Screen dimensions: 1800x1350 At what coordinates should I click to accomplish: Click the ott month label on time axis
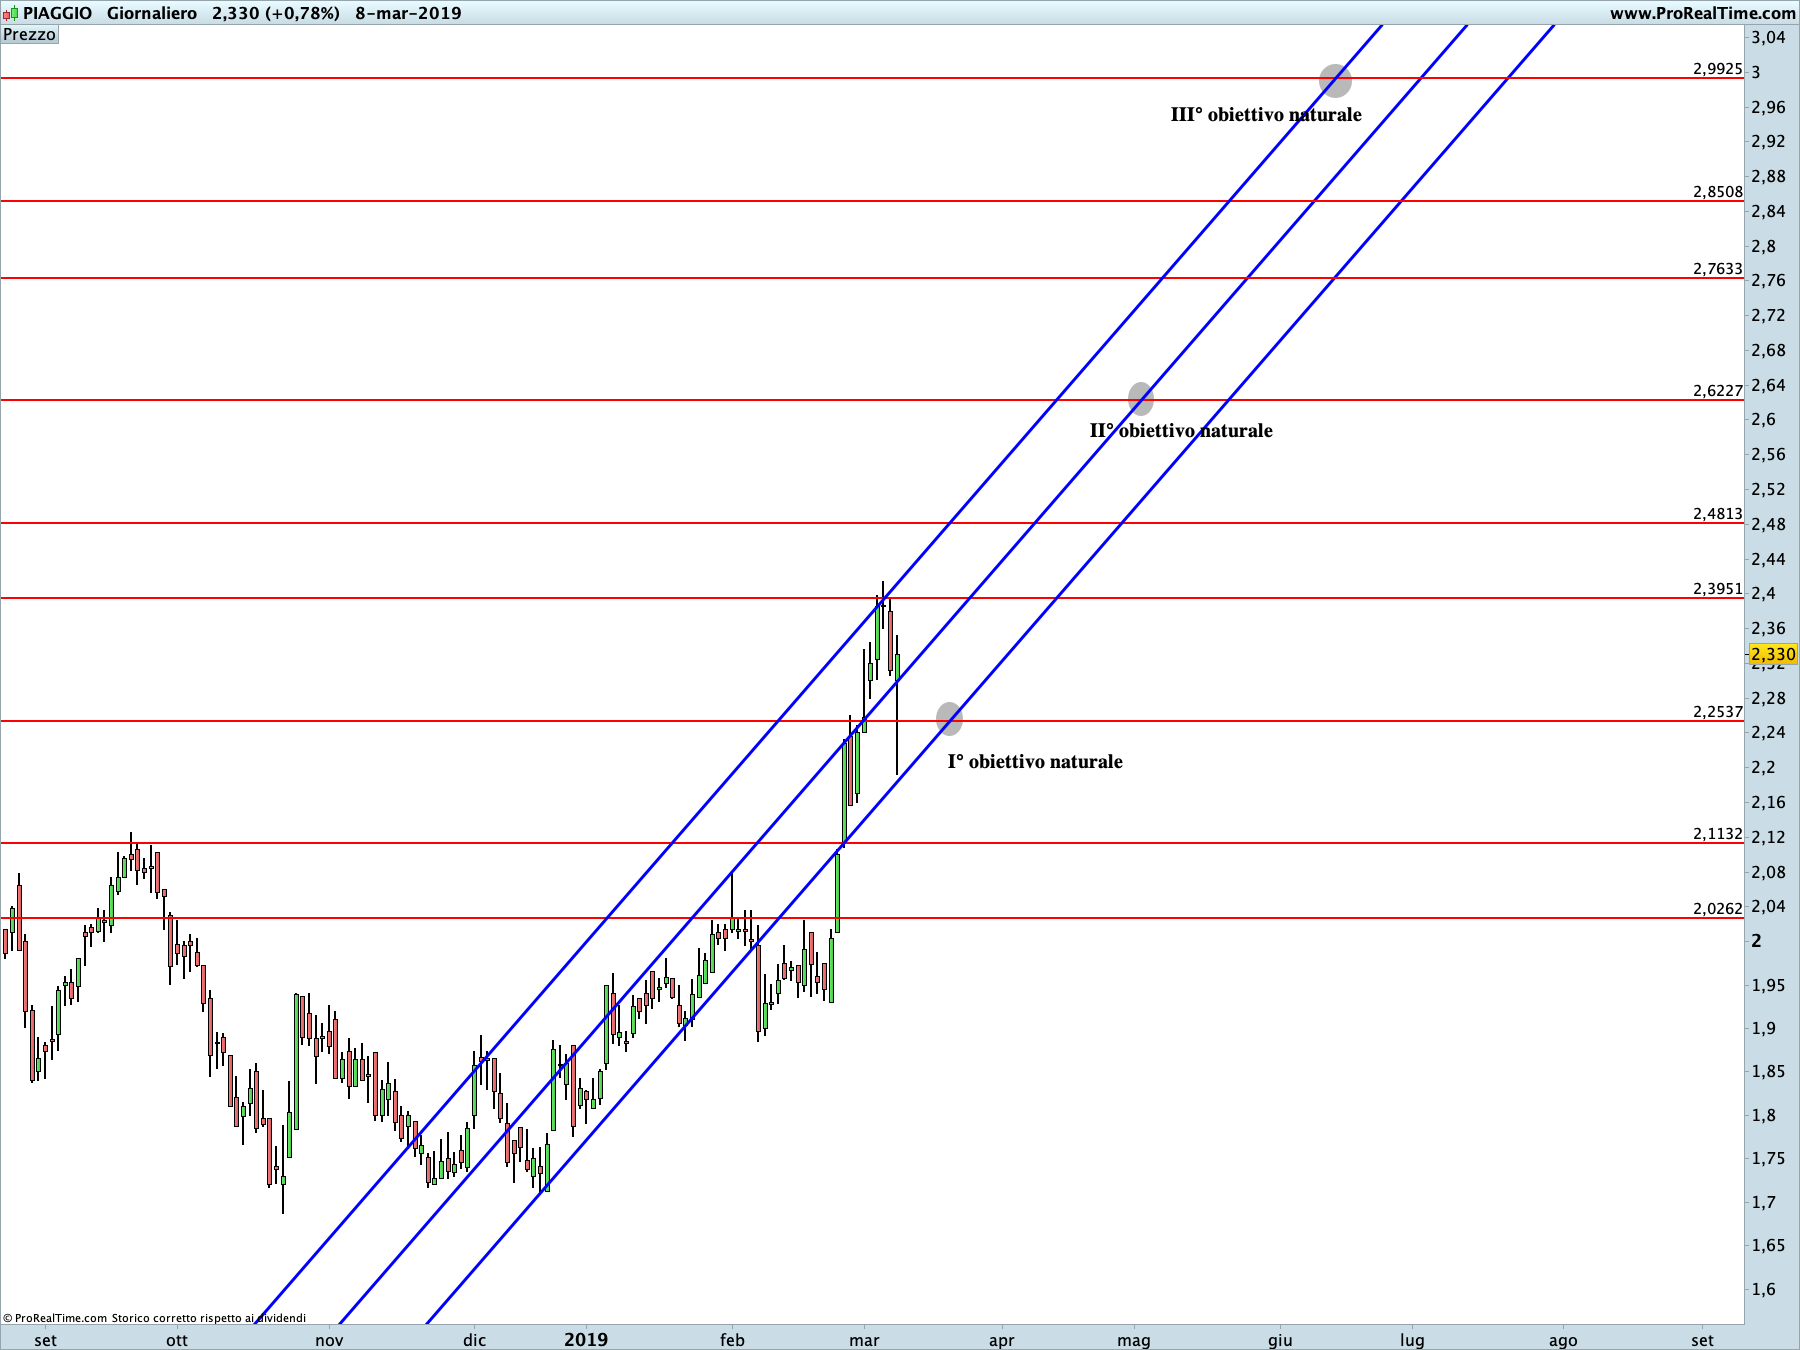pos(177,1340)
